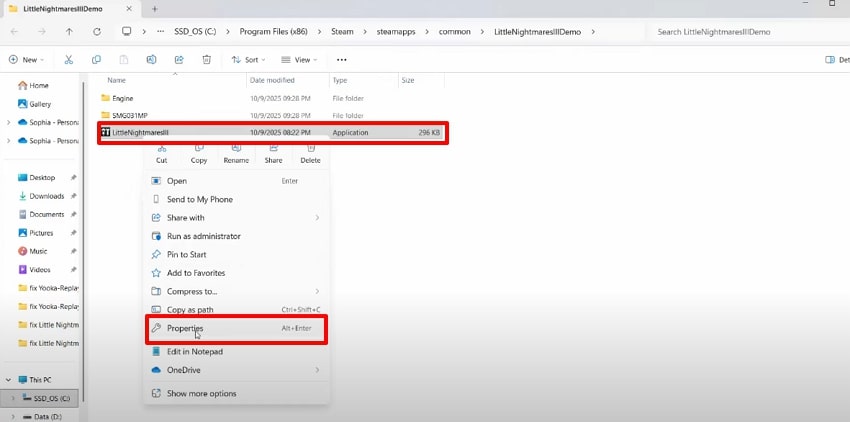Refresh the current folder
Screen dimensions: 850x422
tap(97, 31)
